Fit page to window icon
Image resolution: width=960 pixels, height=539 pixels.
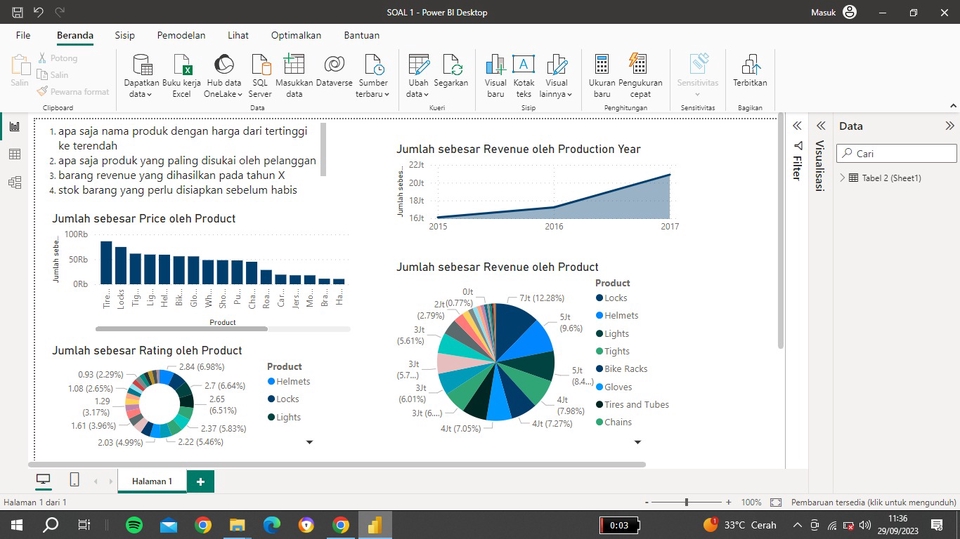coord(776,502)
